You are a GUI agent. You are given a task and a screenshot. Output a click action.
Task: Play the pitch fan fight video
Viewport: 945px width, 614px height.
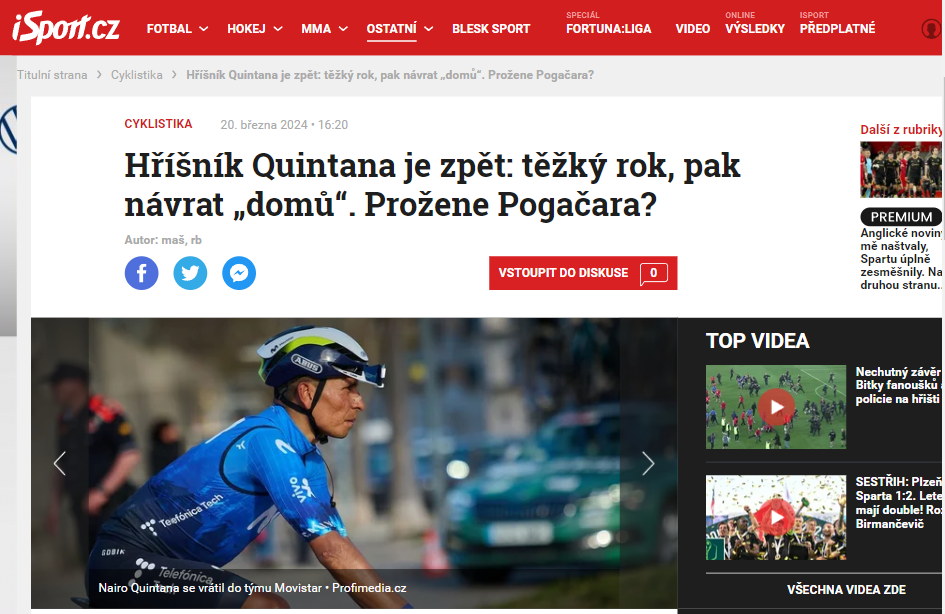[x=776, y=407]
